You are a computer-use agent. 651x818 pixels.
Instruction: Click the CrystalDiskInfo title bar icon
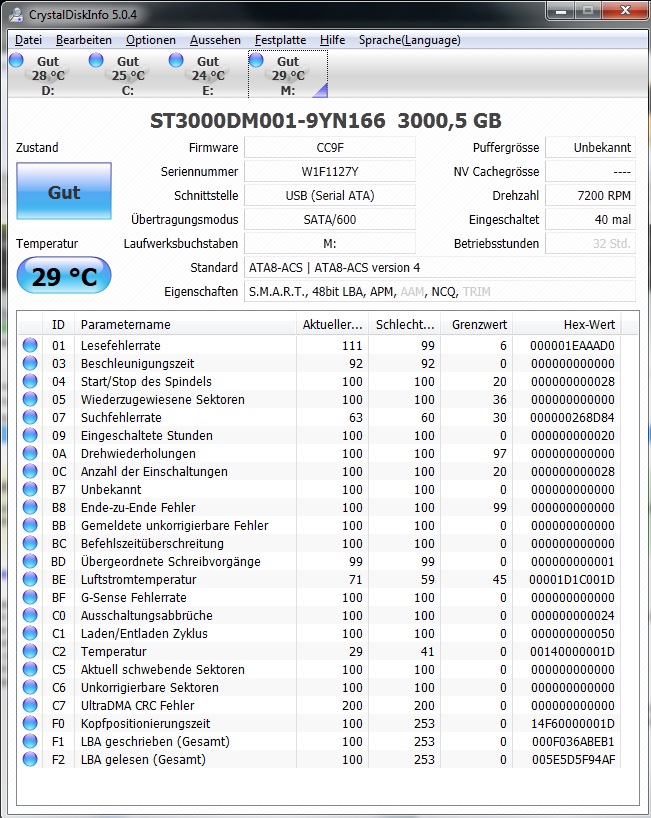click(x=17, y=14)
